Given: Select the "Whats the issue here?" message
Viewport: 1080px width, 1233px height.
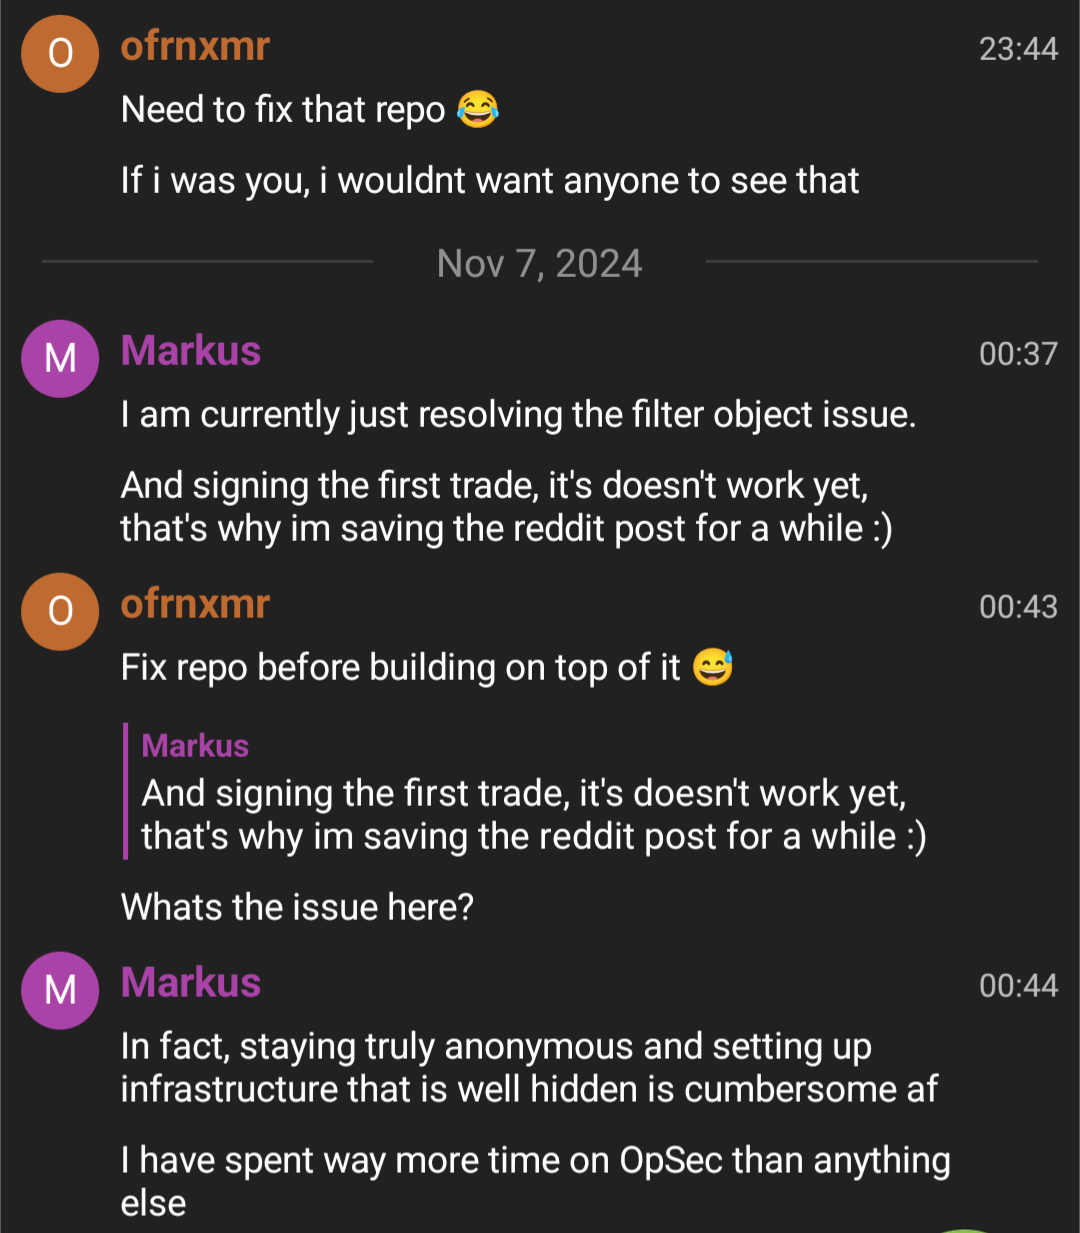Looking at the screenshot, I should pos(297,907).
